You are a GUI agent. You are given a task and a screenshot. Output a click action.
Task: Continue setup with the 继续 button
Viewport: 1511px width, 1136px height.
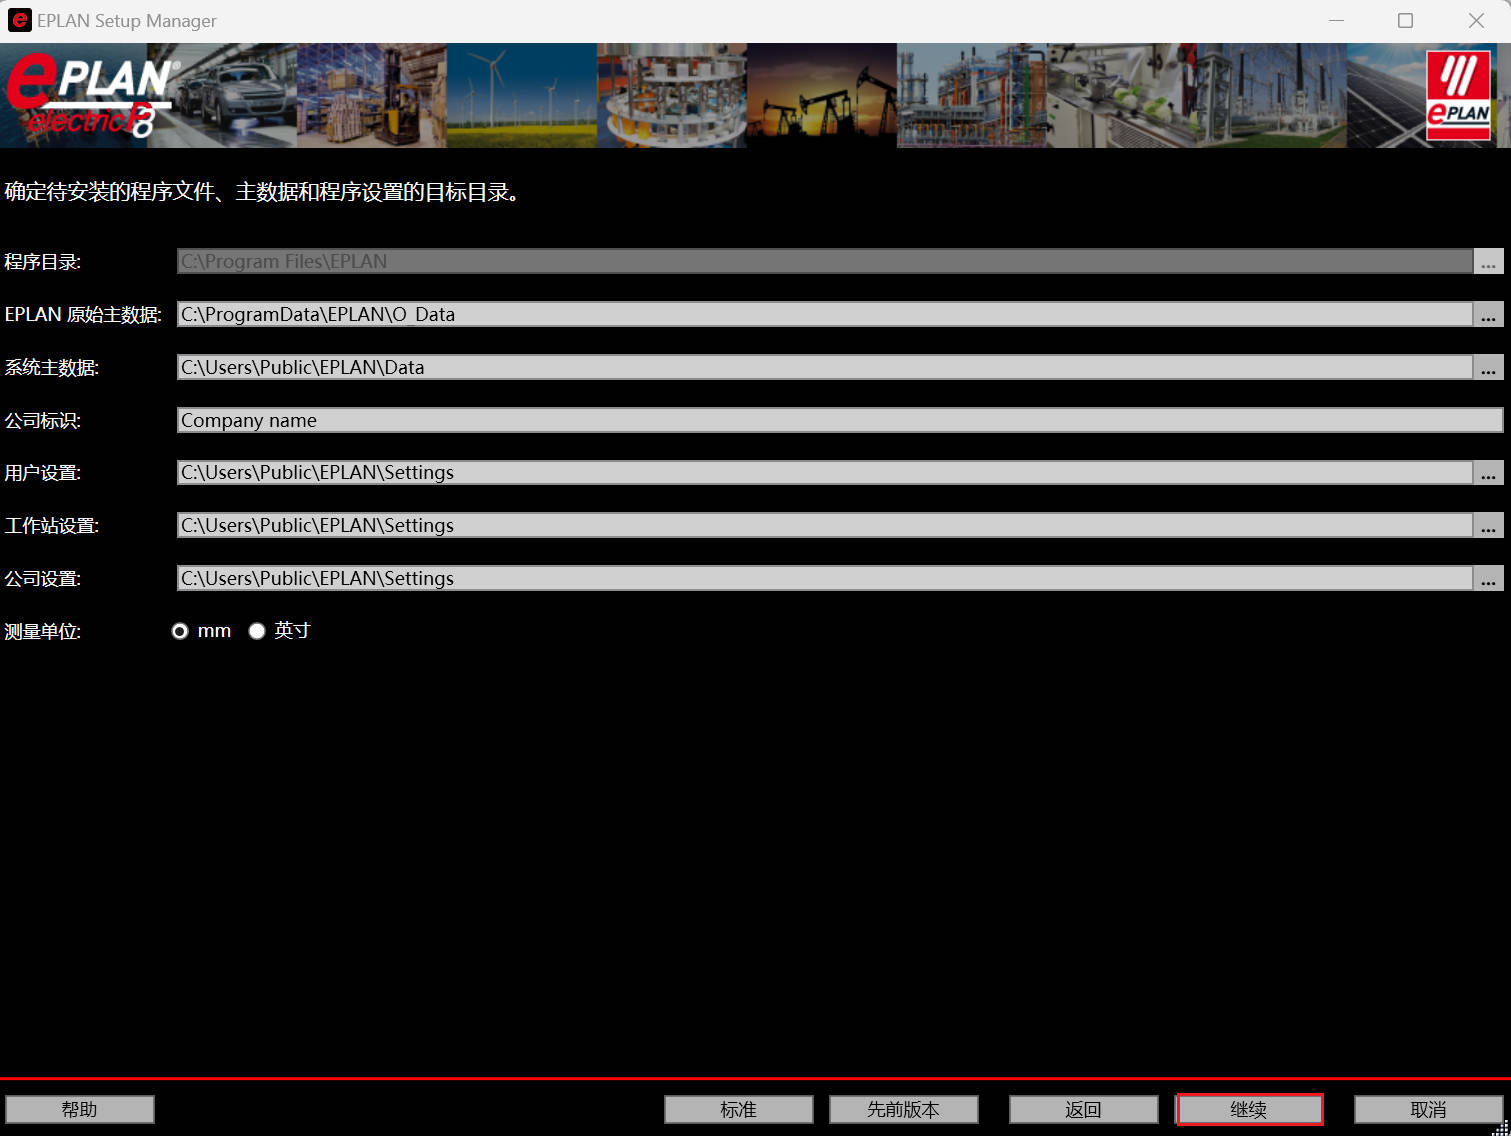tap(1249, 1108)
